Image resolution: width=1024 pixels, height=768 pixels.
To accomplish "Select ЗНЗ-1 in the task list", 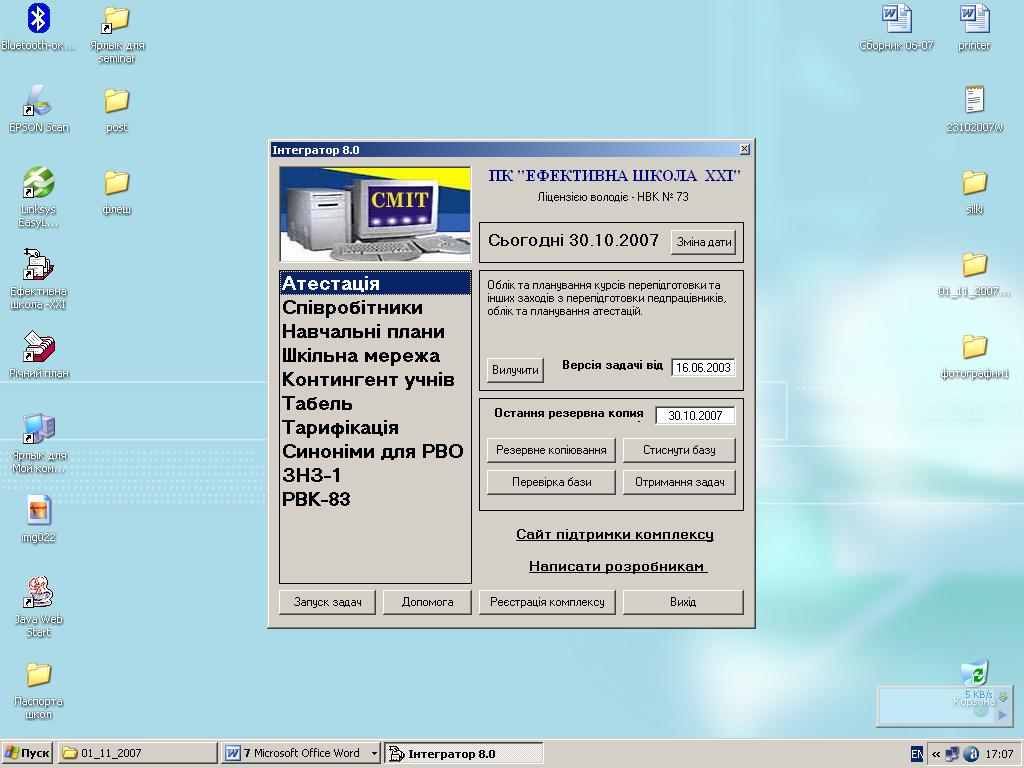I will coord(375,475).
